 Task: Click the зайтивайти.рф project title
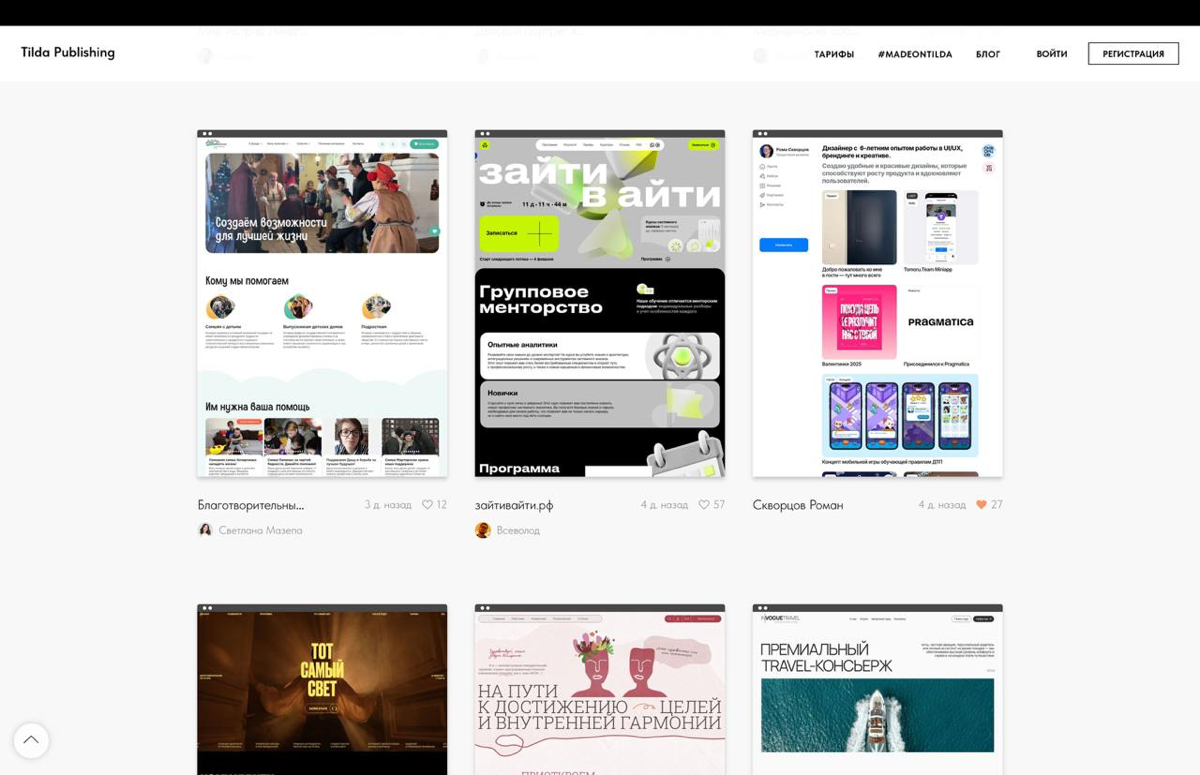(514, 505)
